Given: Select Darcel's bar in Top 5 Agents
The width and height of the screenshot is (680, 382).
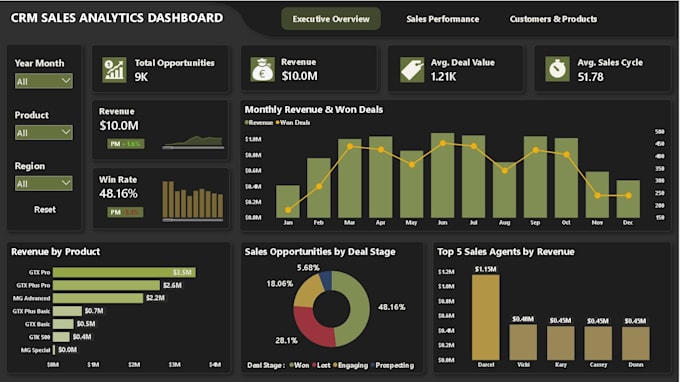Looking at the screenshot, I should pyautogui.click(x=486, y=317).
